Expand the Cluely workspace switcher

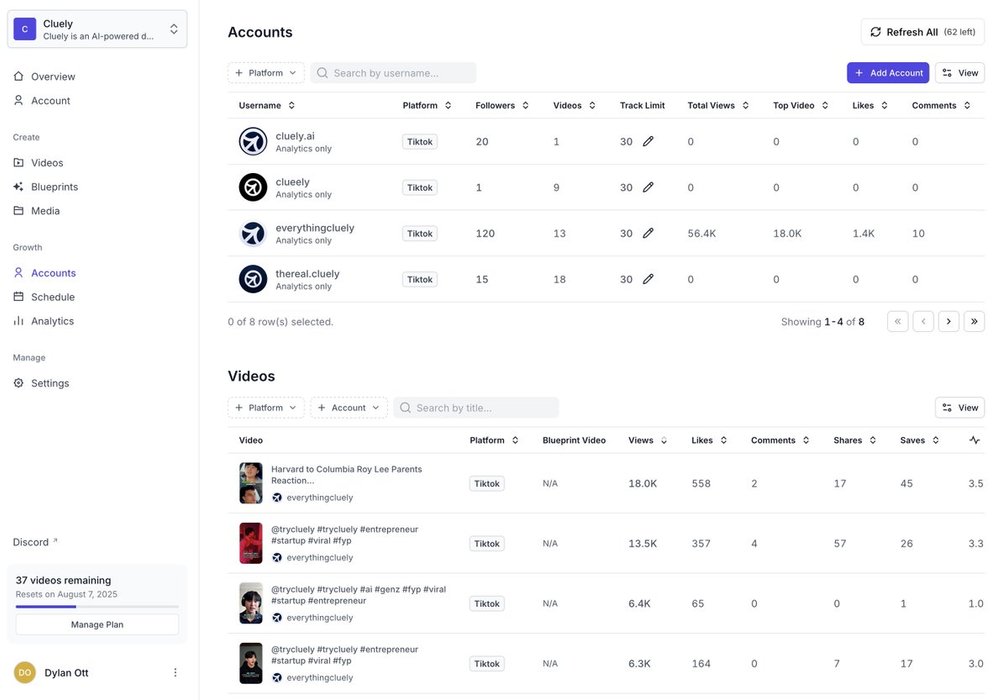tap(97, 29)
